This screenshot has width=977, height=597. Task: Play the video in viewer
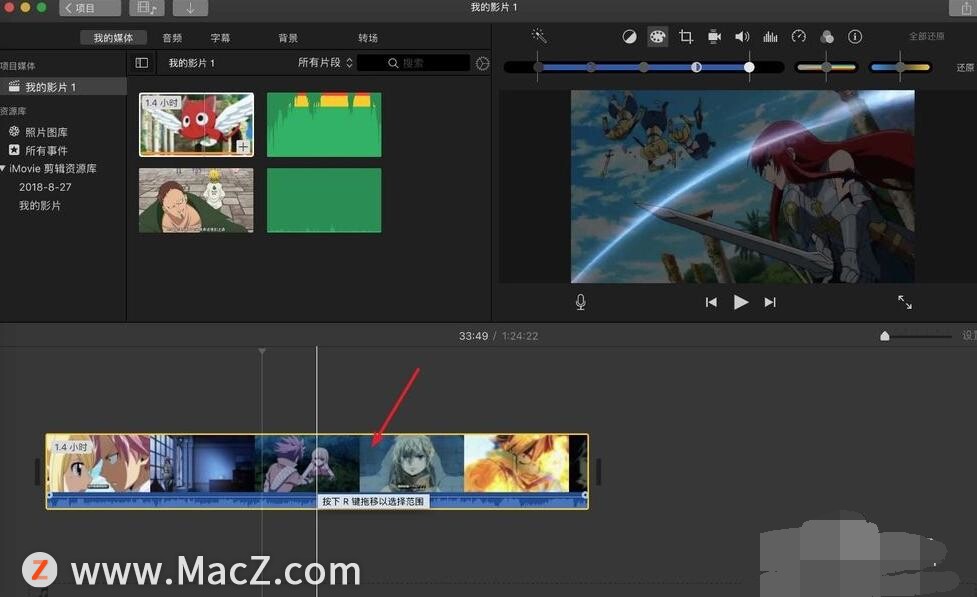tap(741, 302)
